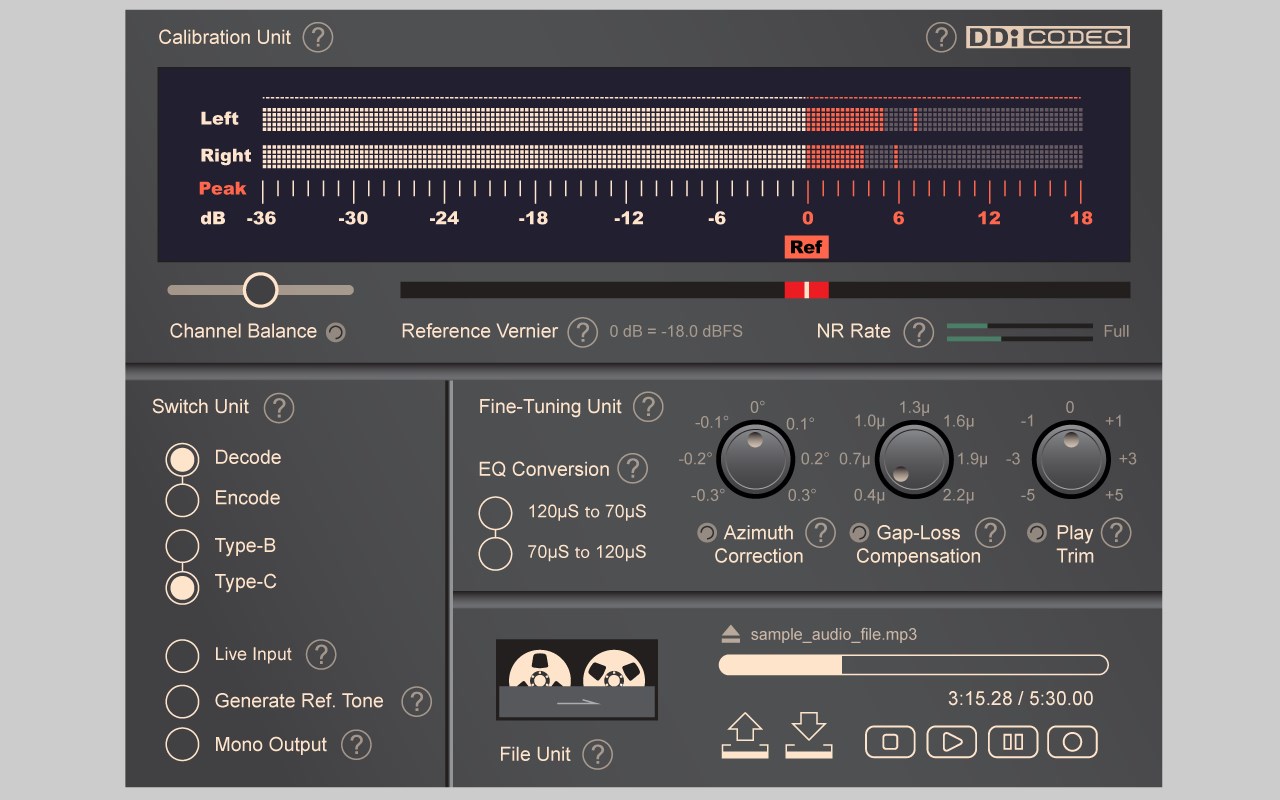Click the Gap-Loss Compensation knob

pos(914,459)
